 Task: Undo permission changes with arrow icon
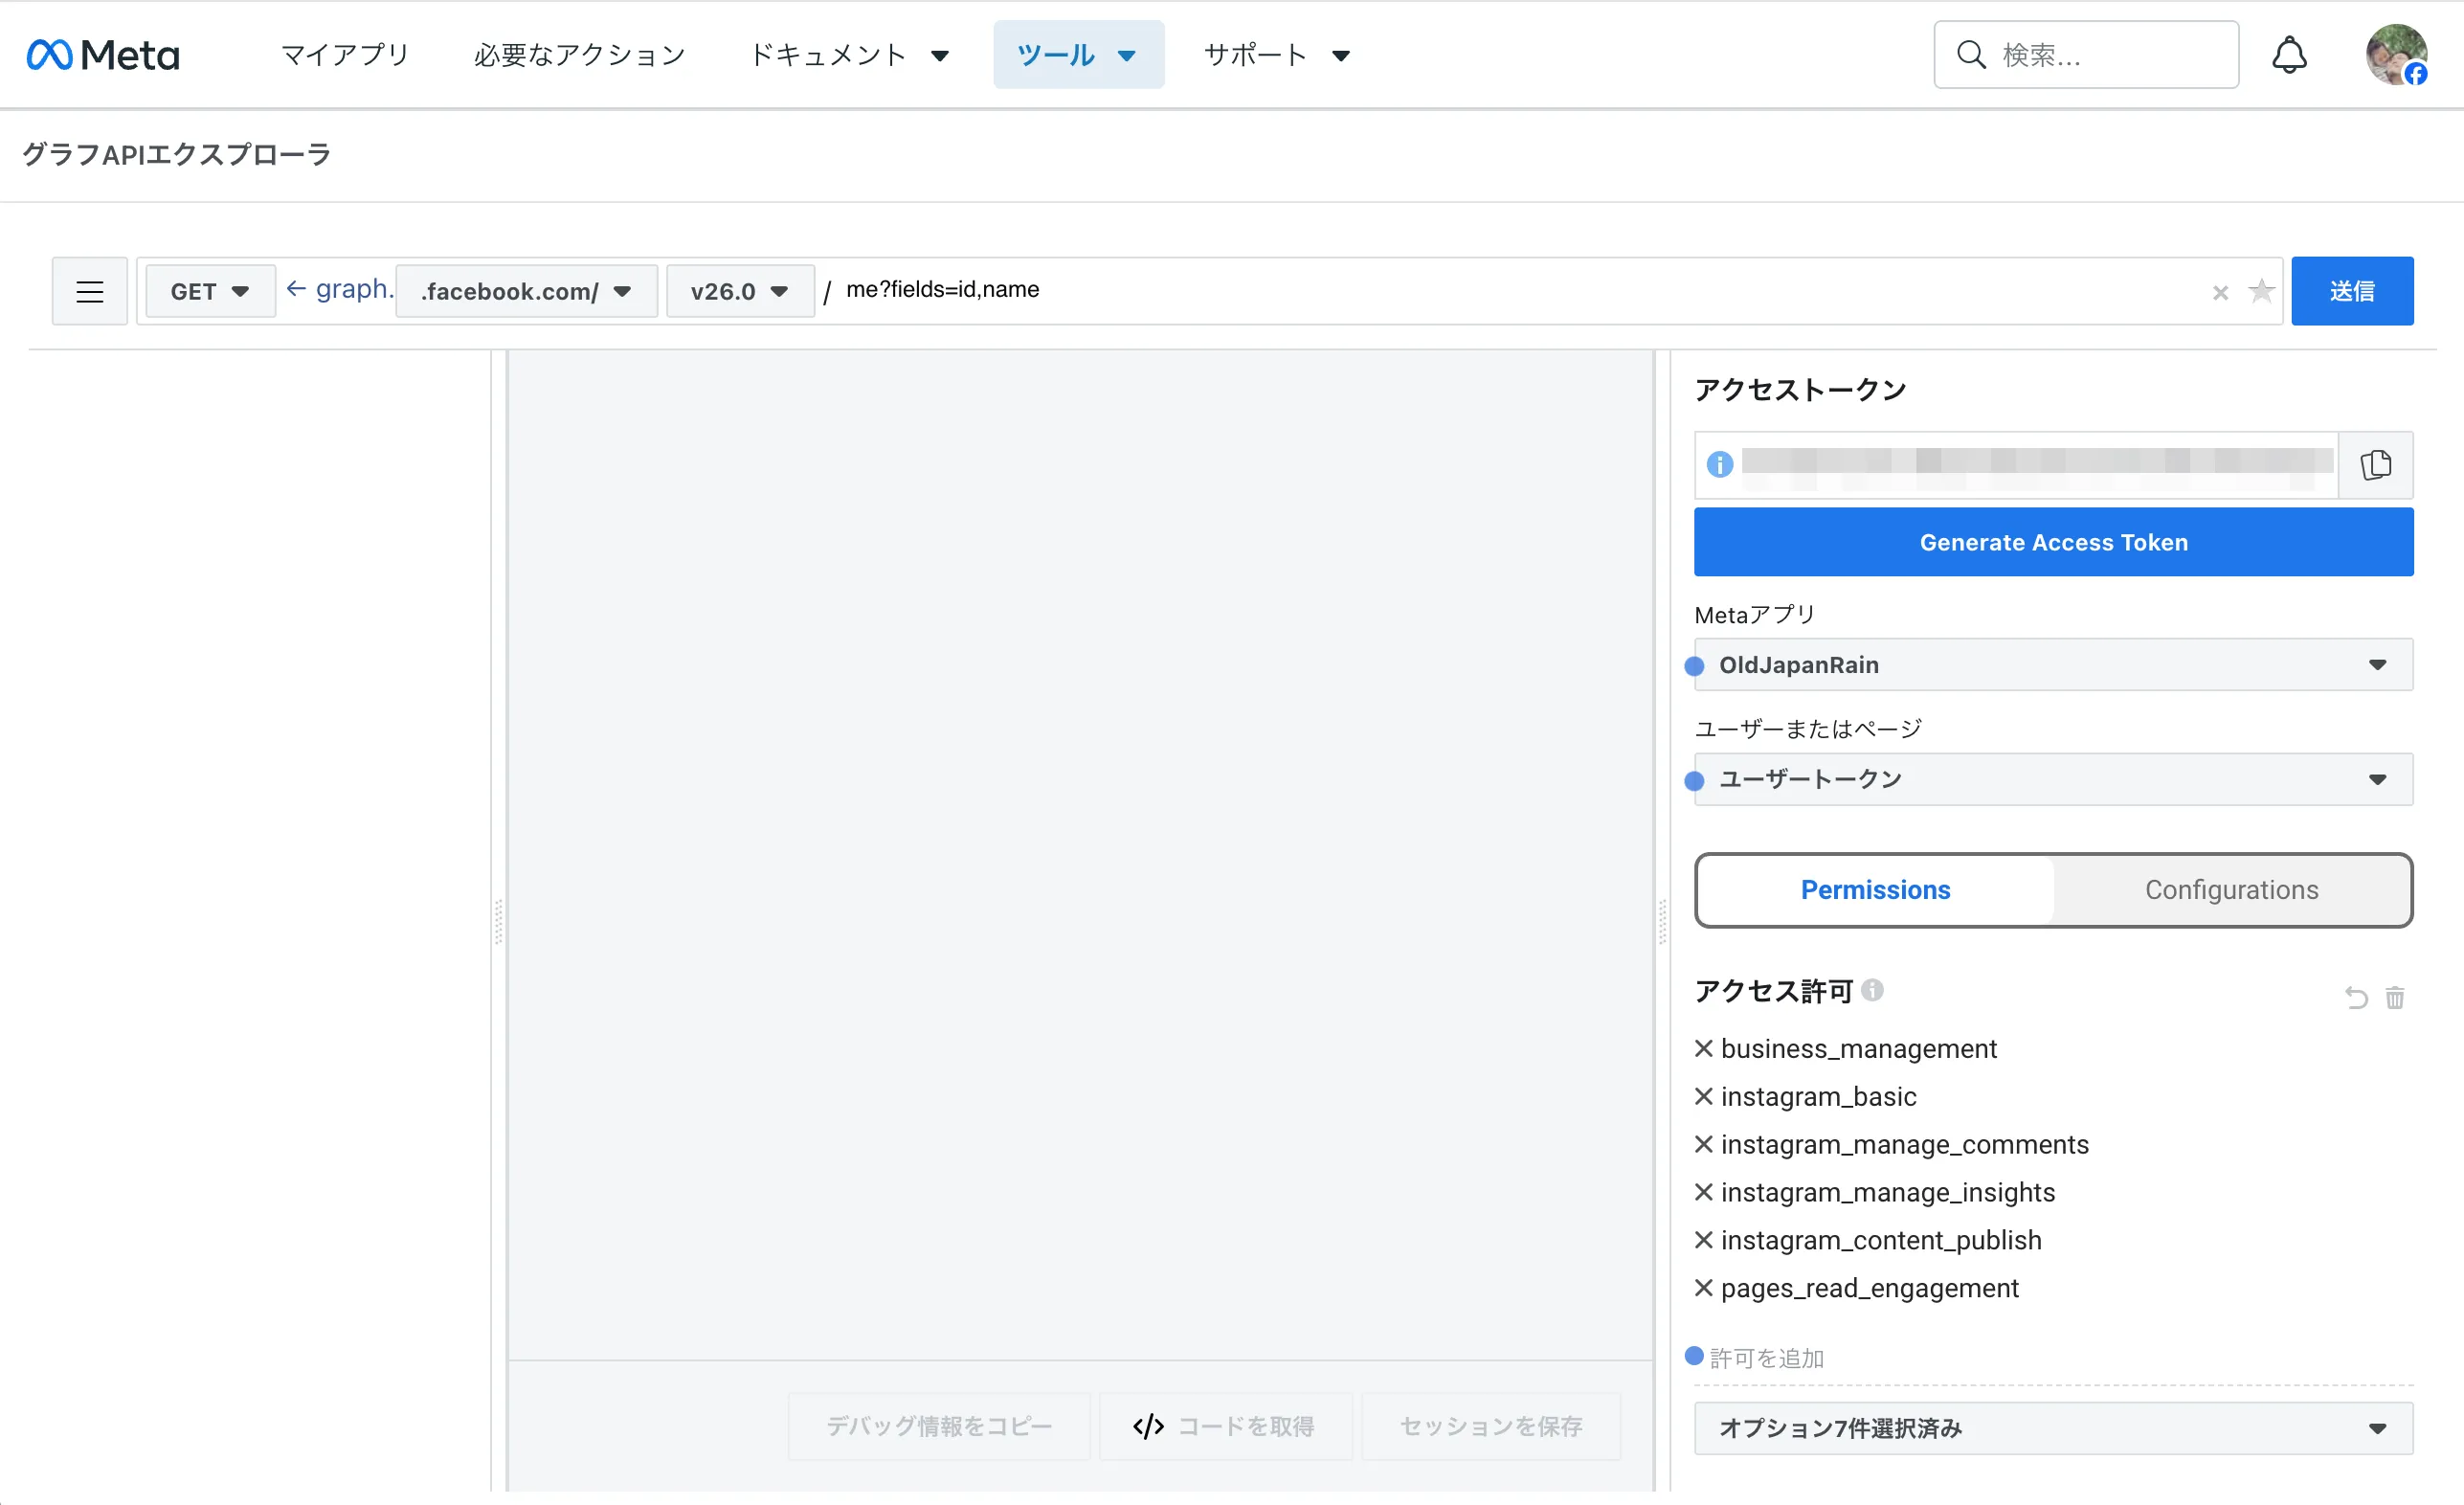[x=2356, y=997]
